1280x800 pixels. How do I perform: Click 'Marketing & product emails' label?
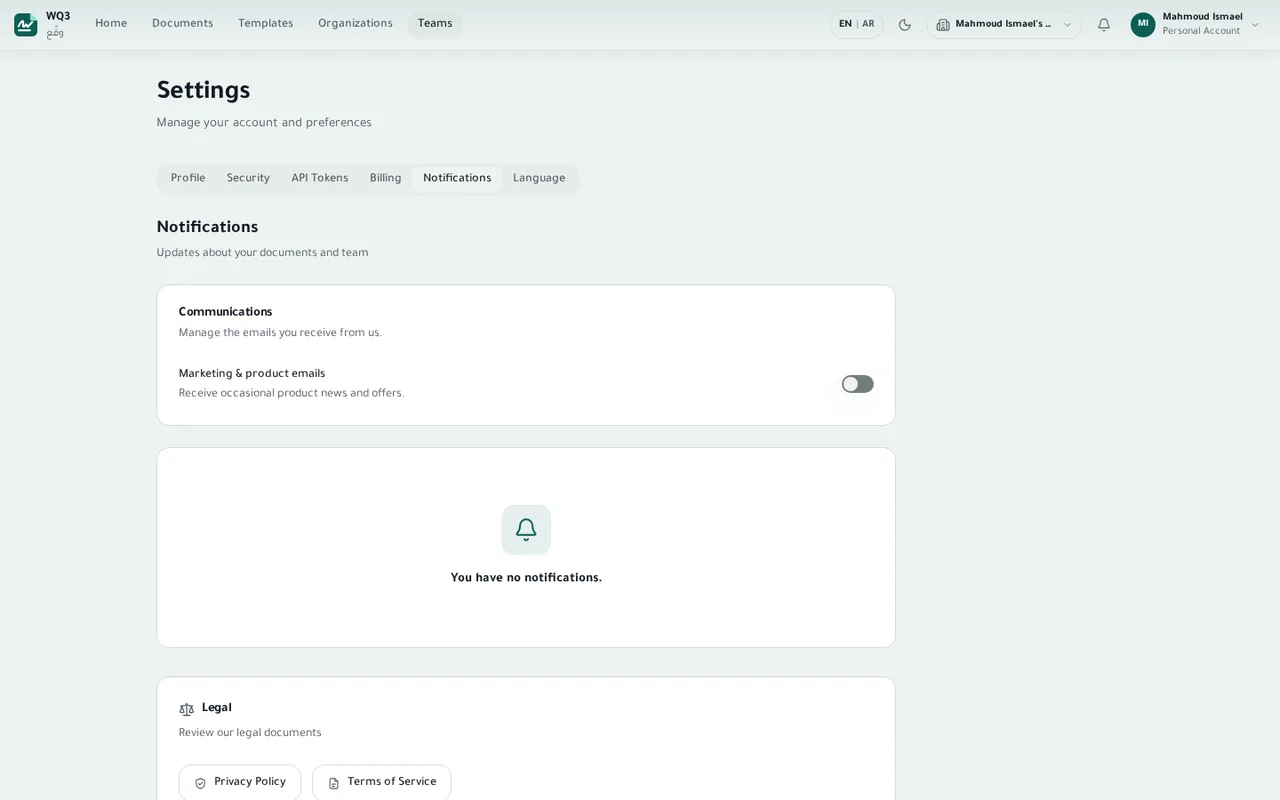coord(252,374)
